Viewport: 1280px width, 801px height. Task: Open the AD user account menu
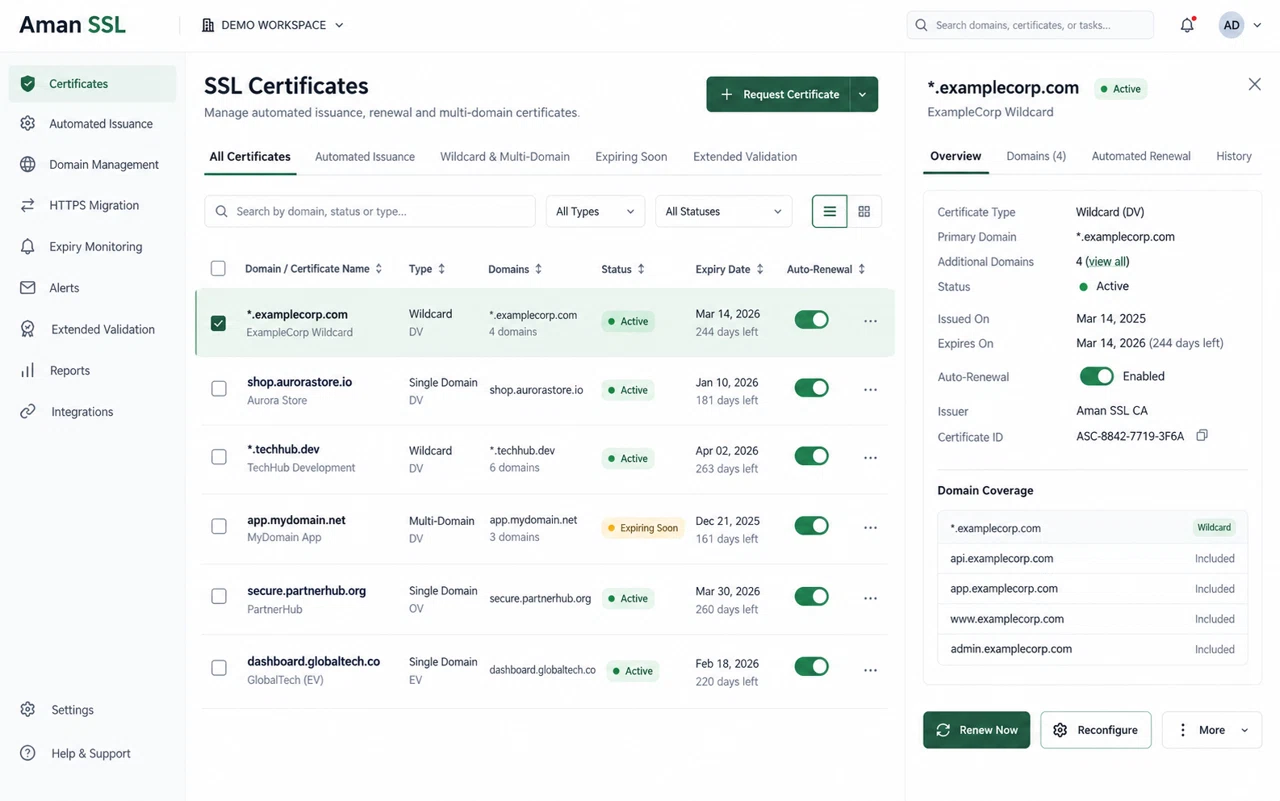pos(1240,25)
